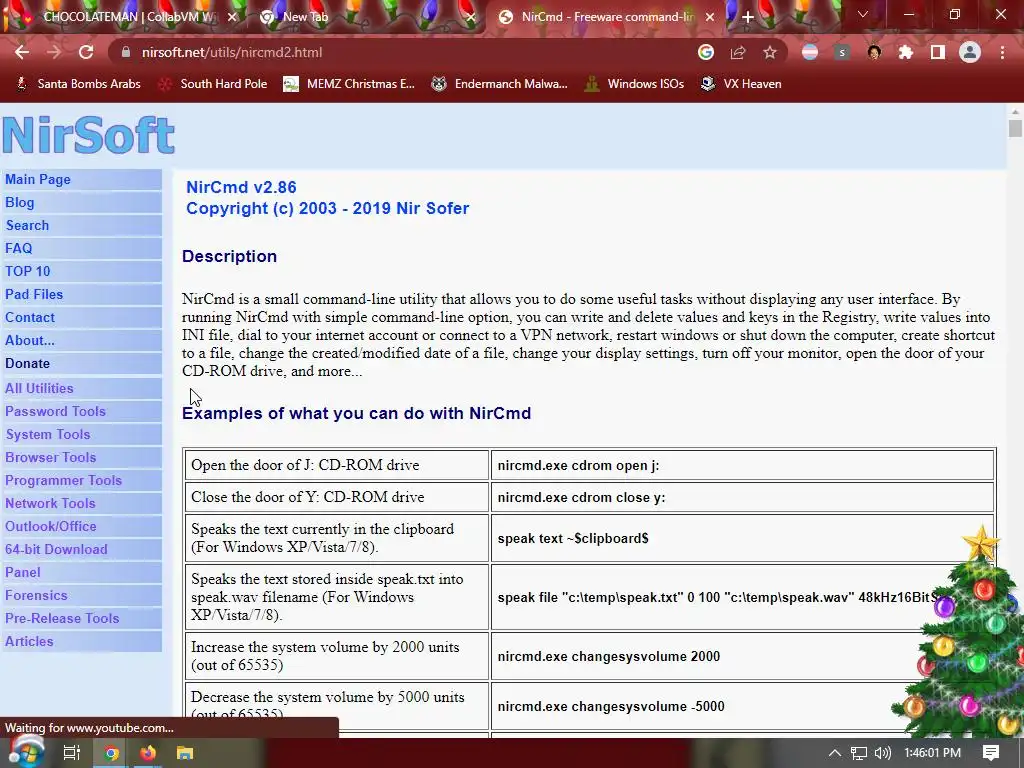Open System Tools sidebar link
The image size is (1024, 768).
48,434
